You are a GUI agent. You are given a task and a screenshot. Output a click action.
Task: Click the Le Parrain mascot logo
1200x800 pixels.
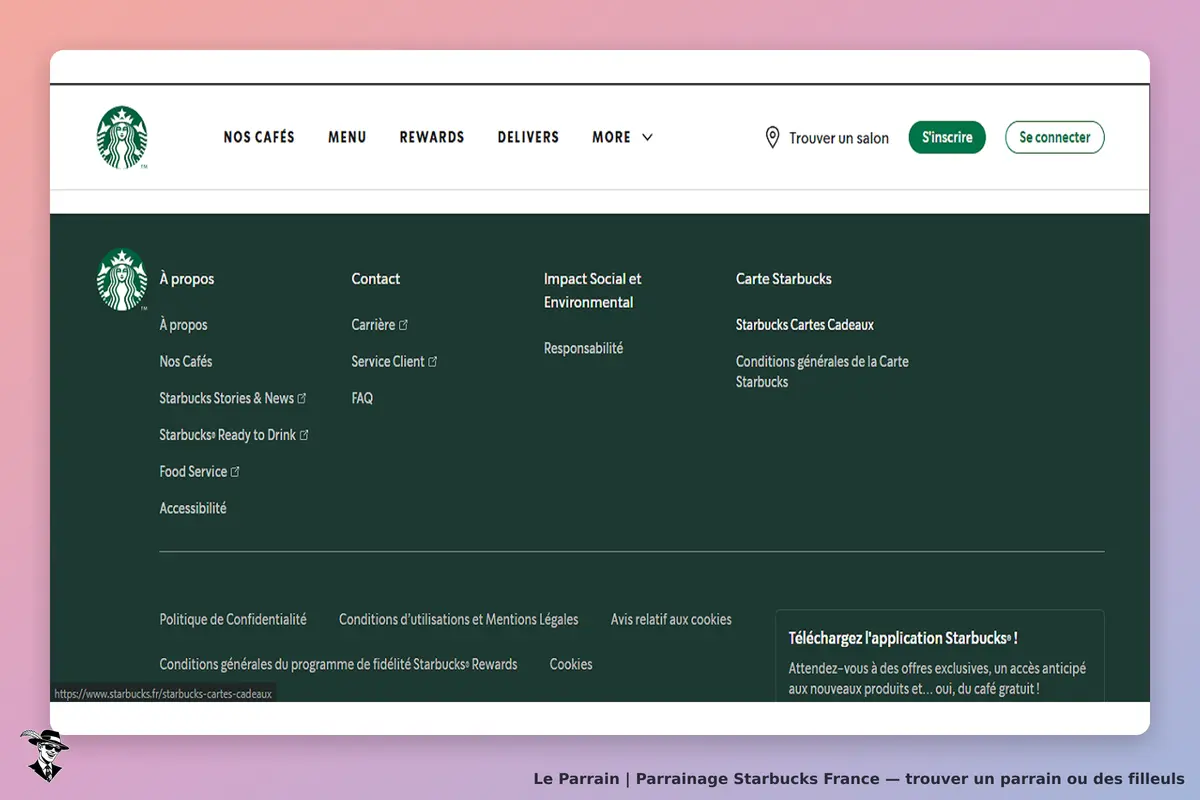44,756
